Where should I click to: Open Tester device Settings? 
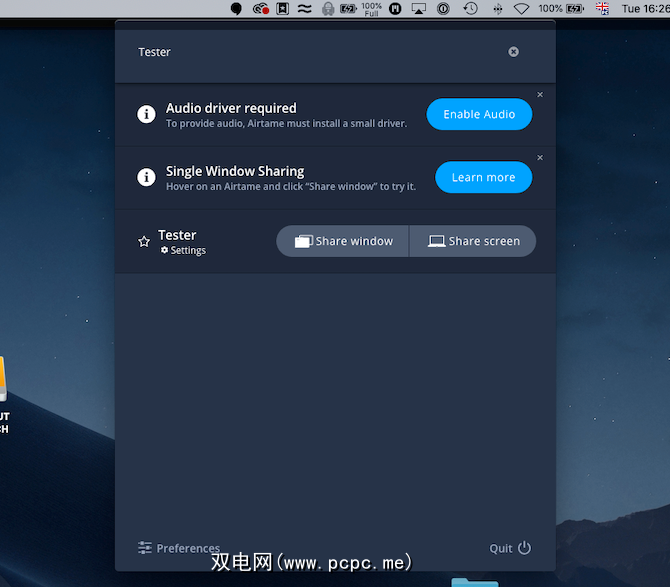pyautogui.click(x=183, y=250)
